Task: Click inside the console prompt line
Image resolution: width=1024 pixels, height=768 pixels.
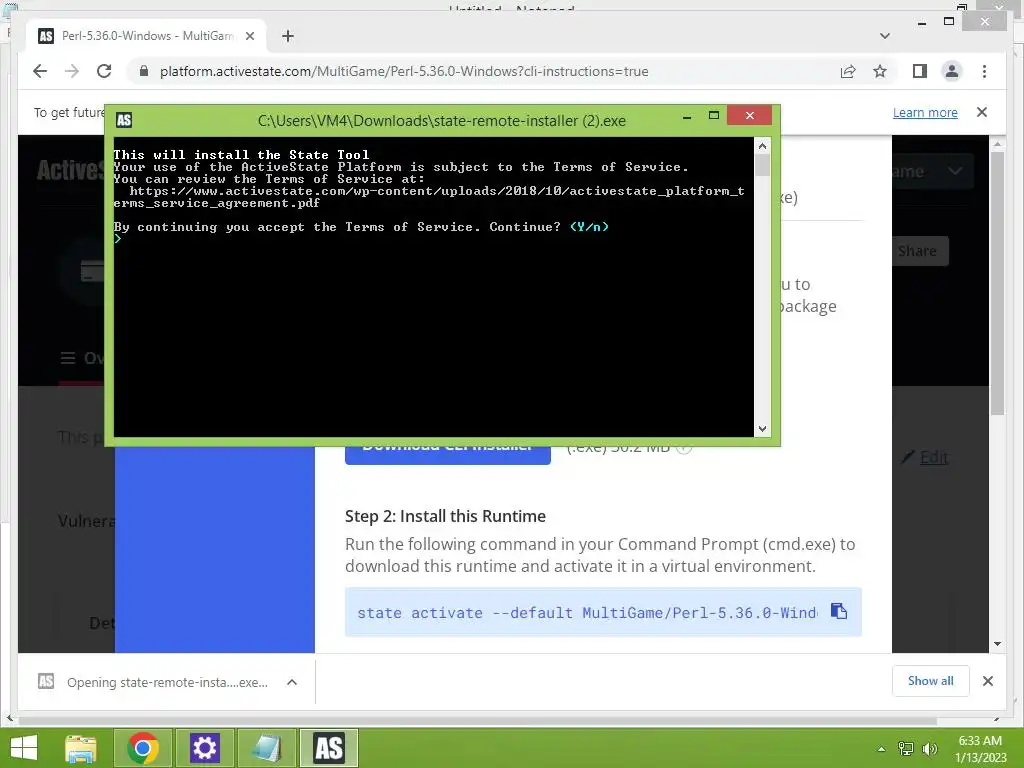Action: tap(433, 238)
